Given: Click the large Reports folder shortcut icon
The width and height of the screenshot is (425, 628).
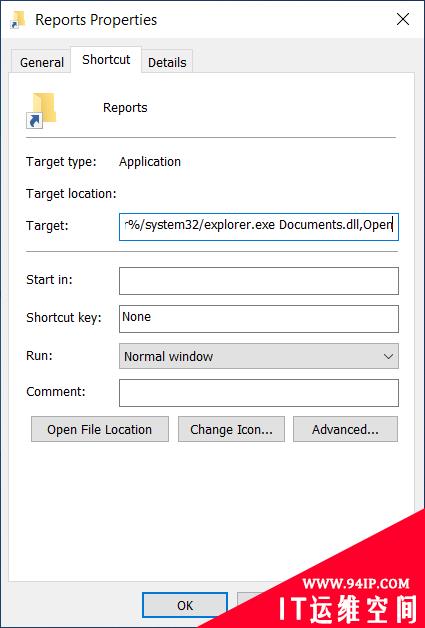Looking at the screenshot, I should pyautogui.click(x=41, y=110).
